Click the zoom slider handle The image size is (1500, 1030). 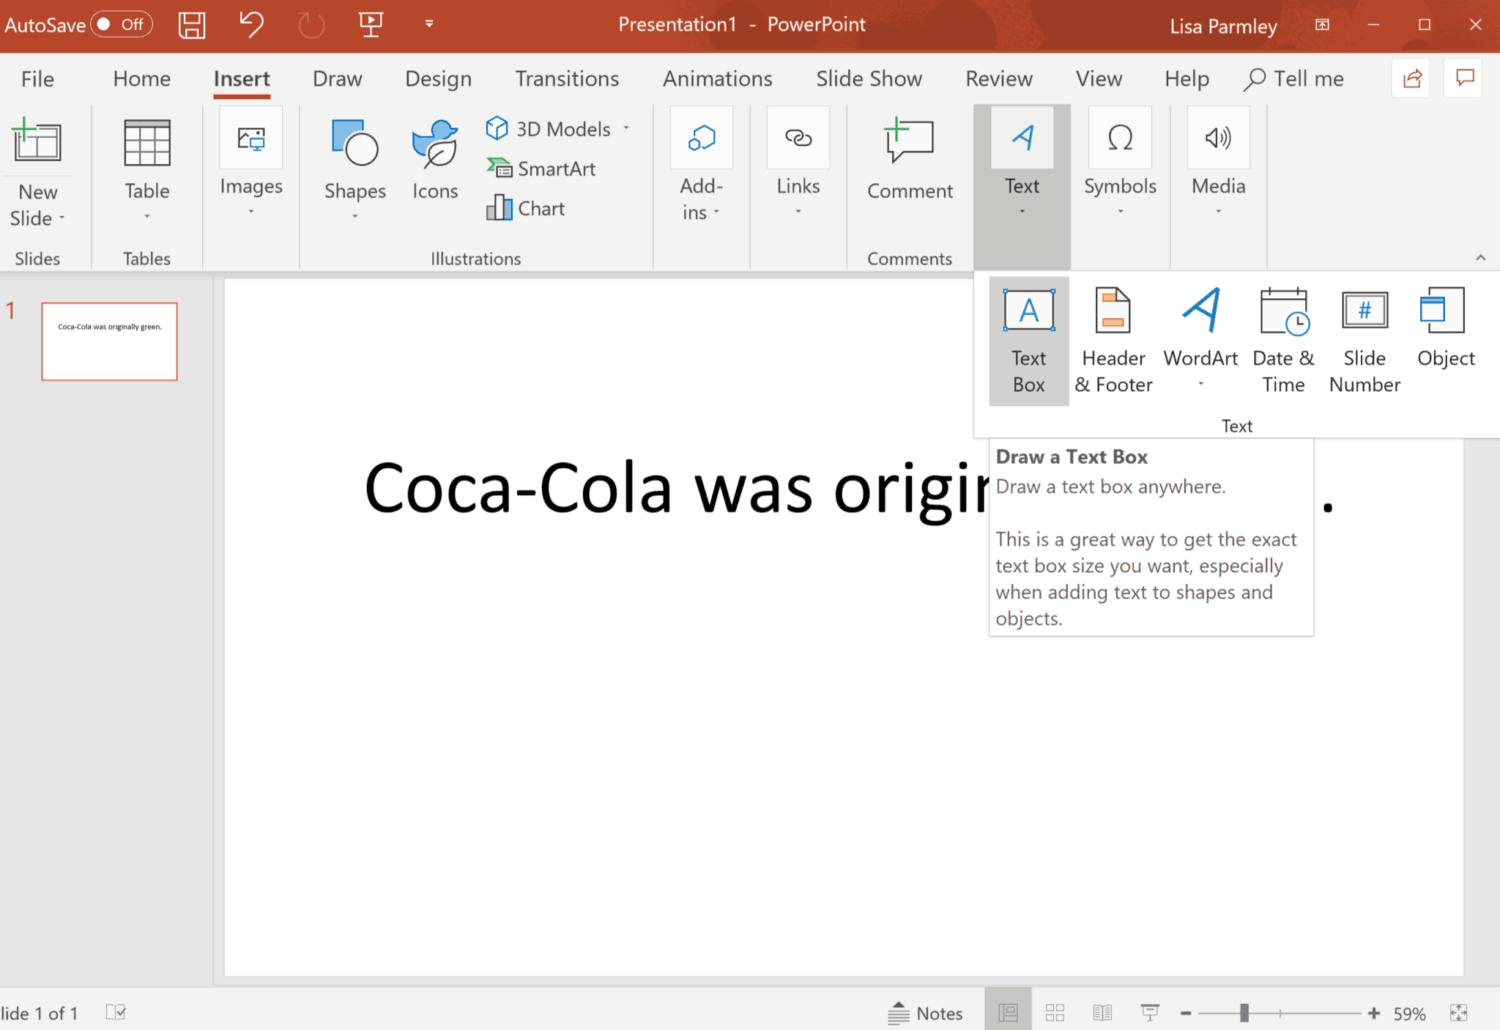[1244, 1013]
